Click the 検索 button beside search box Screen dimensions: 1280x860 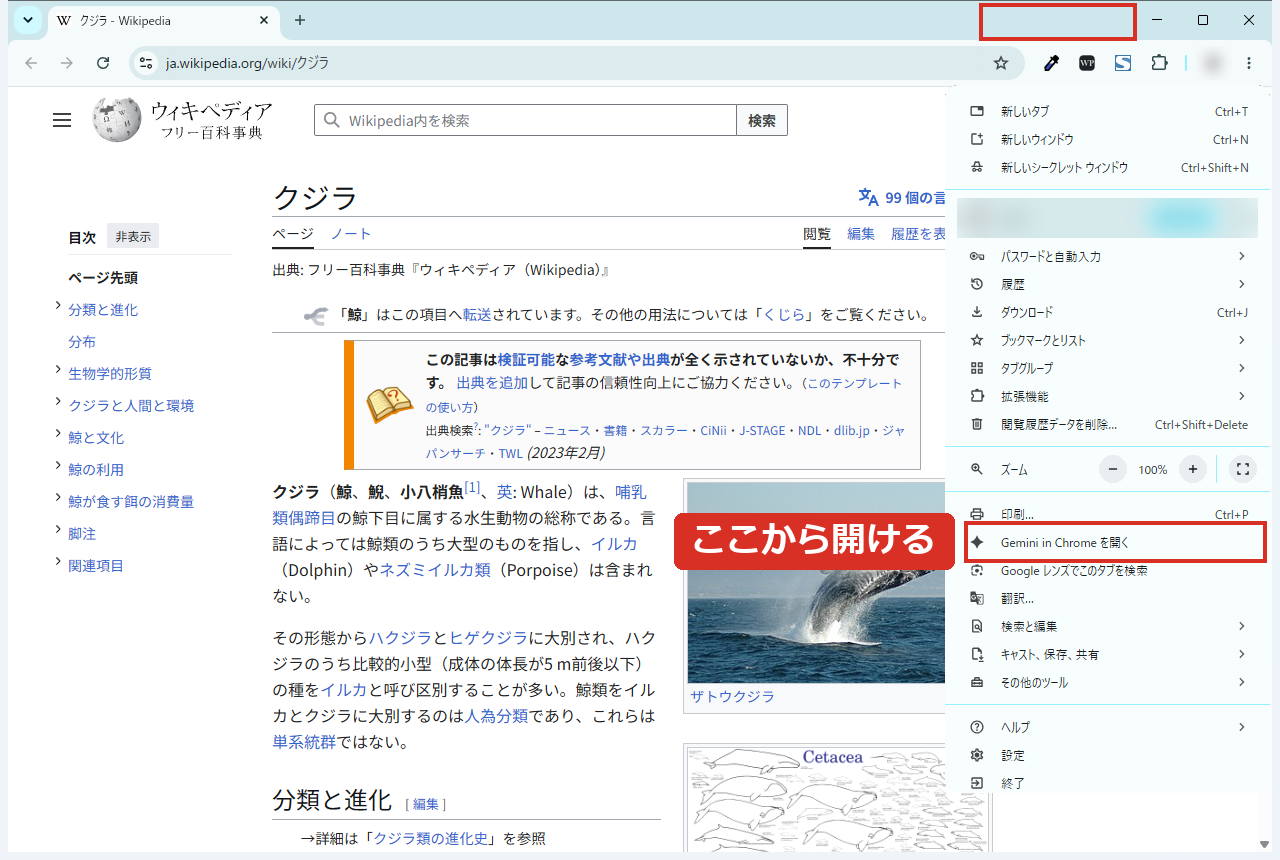pyautogui.click(x=762, y=120)
